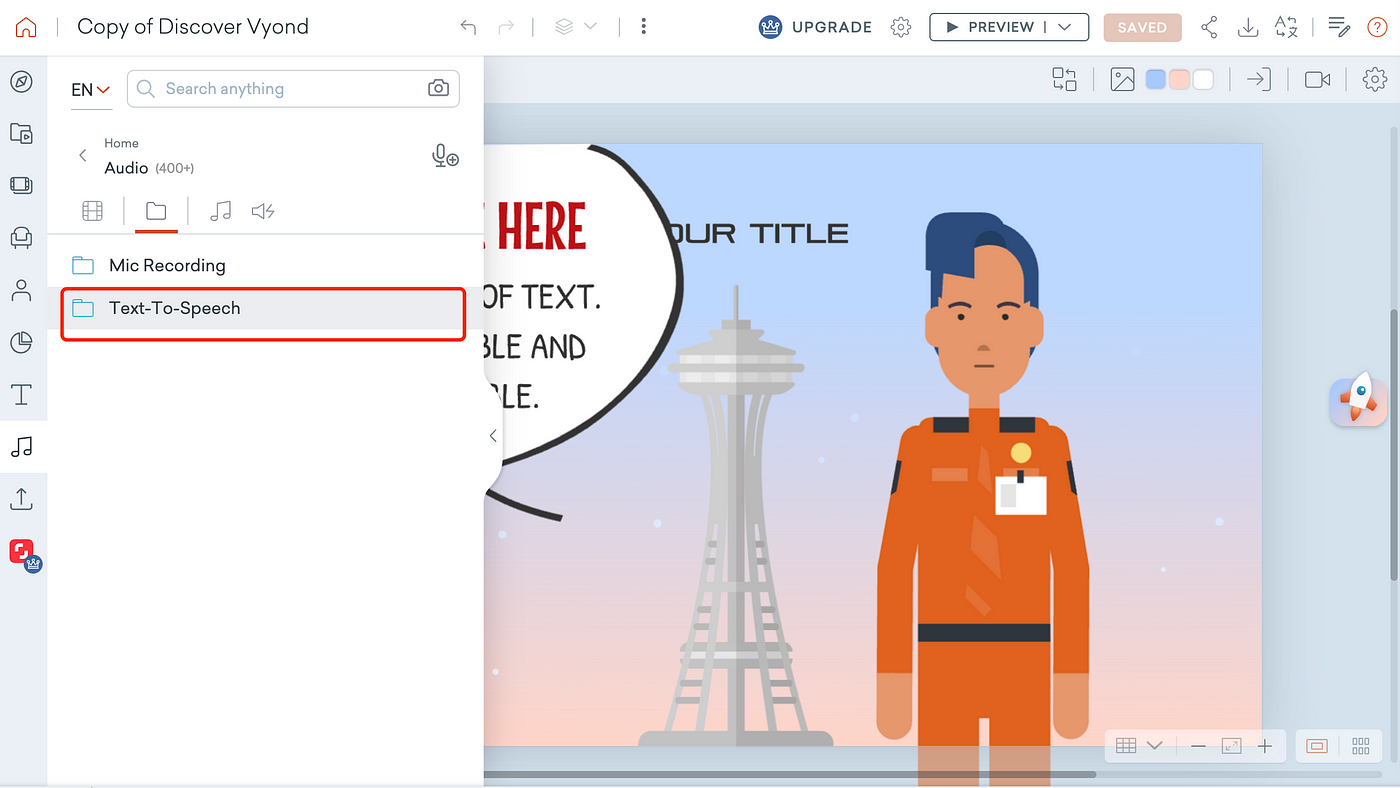This screenshot has height=788, width=1400.
Task: Launch the rocket assistant widget
Action: 1358,400
